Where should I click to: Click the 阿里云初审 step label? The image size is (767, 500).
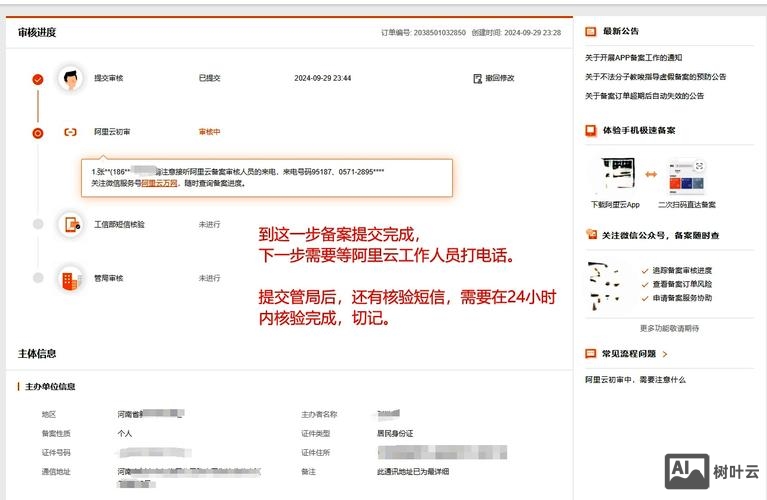(x=112, y=132)
